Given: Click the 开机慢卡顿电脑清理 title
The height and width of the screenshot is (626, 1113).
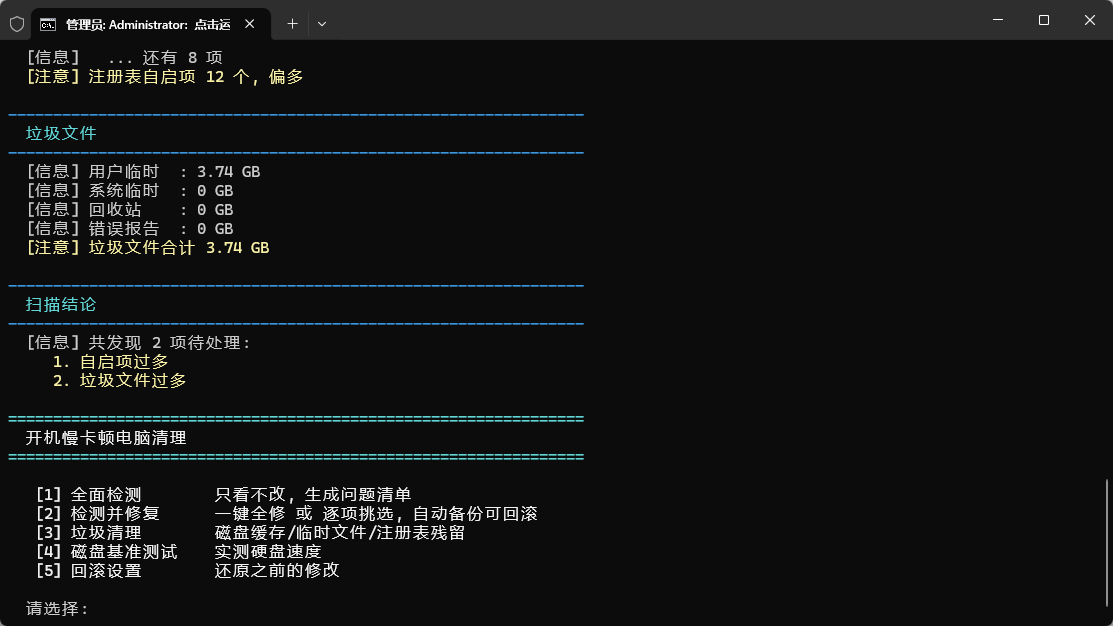Looking at the screenshot, I should pyautogui.click(x=106, y=438).
